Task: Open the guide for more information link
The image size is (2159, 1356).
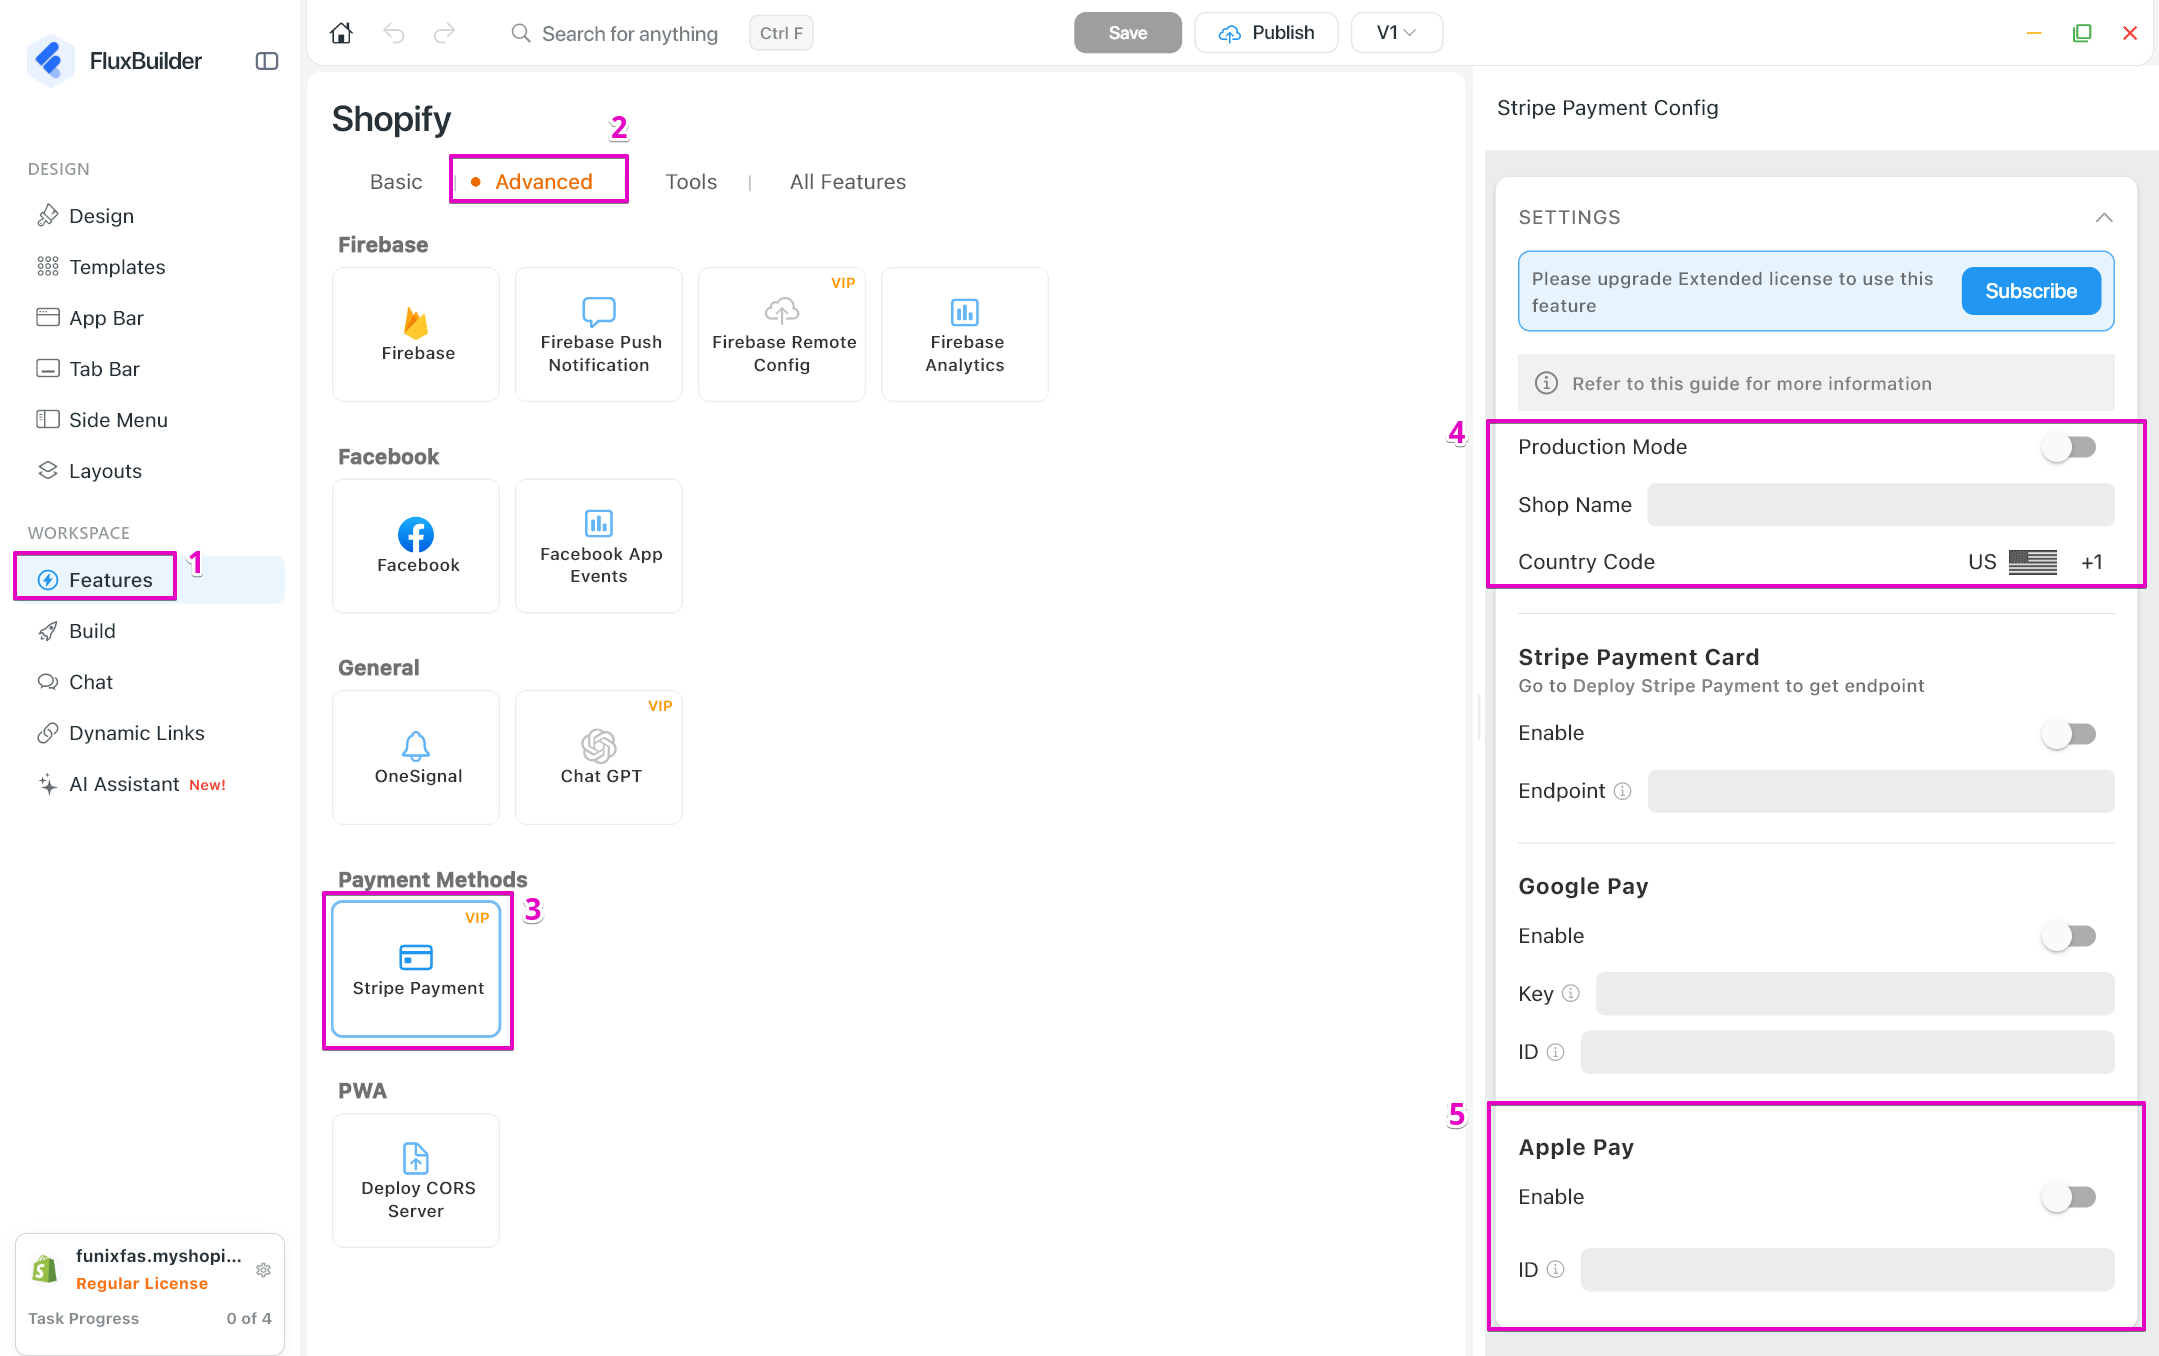Action: pos(1752,383)
